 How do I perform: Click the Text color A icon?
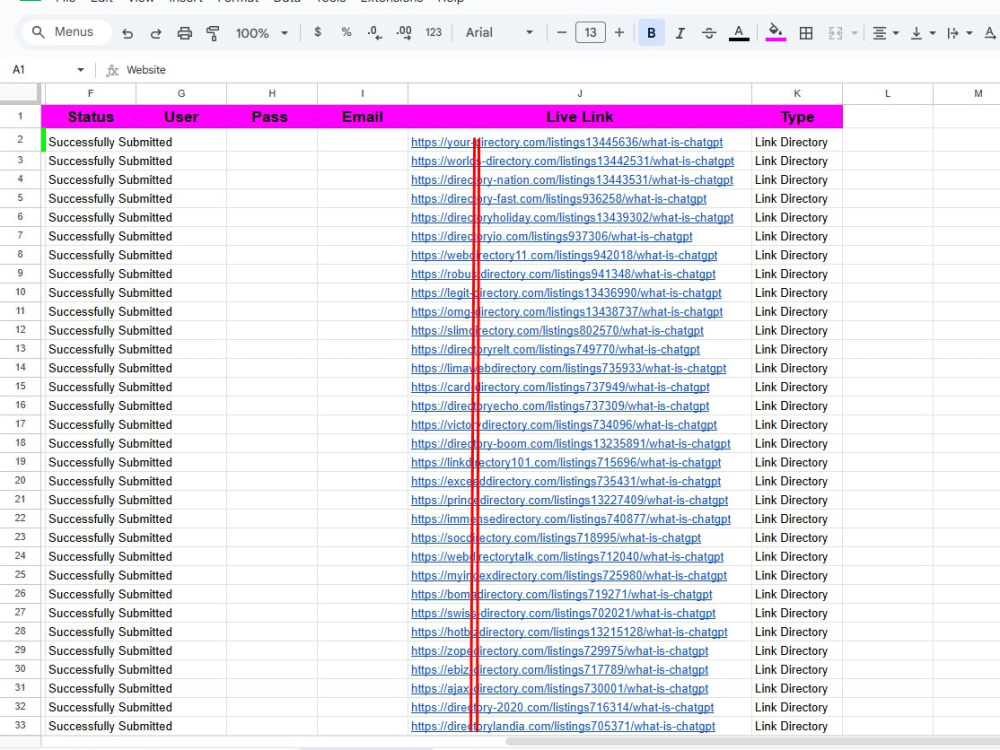point(739,33)
